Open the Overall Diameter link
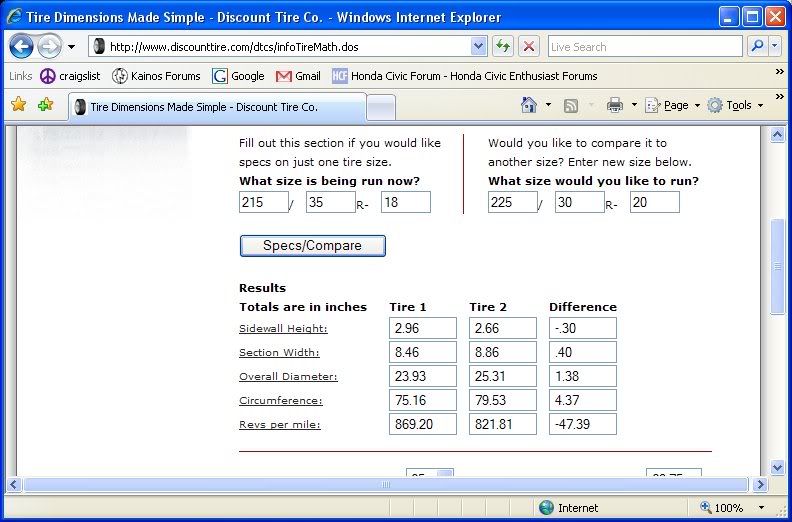The height and width of the screenshot is (522, 792). [x=288, y=376]
